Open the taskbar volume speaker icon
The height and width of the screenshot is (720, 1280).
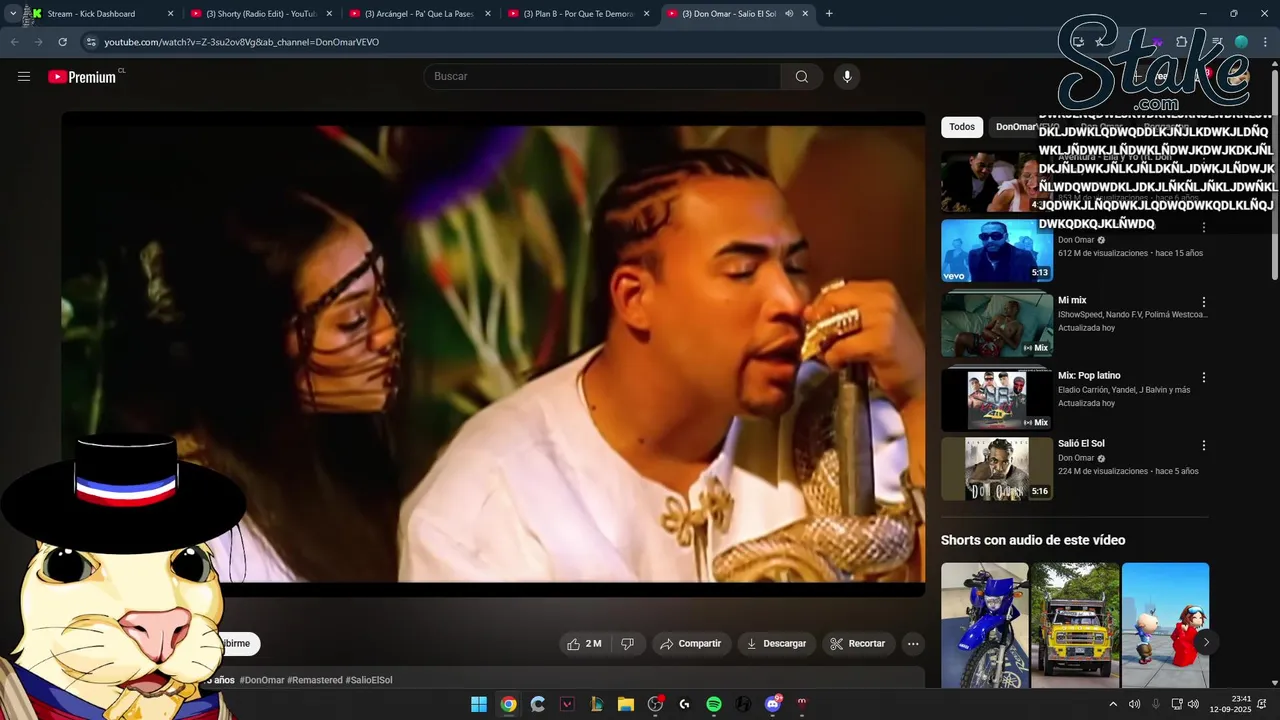[1193, 704]
